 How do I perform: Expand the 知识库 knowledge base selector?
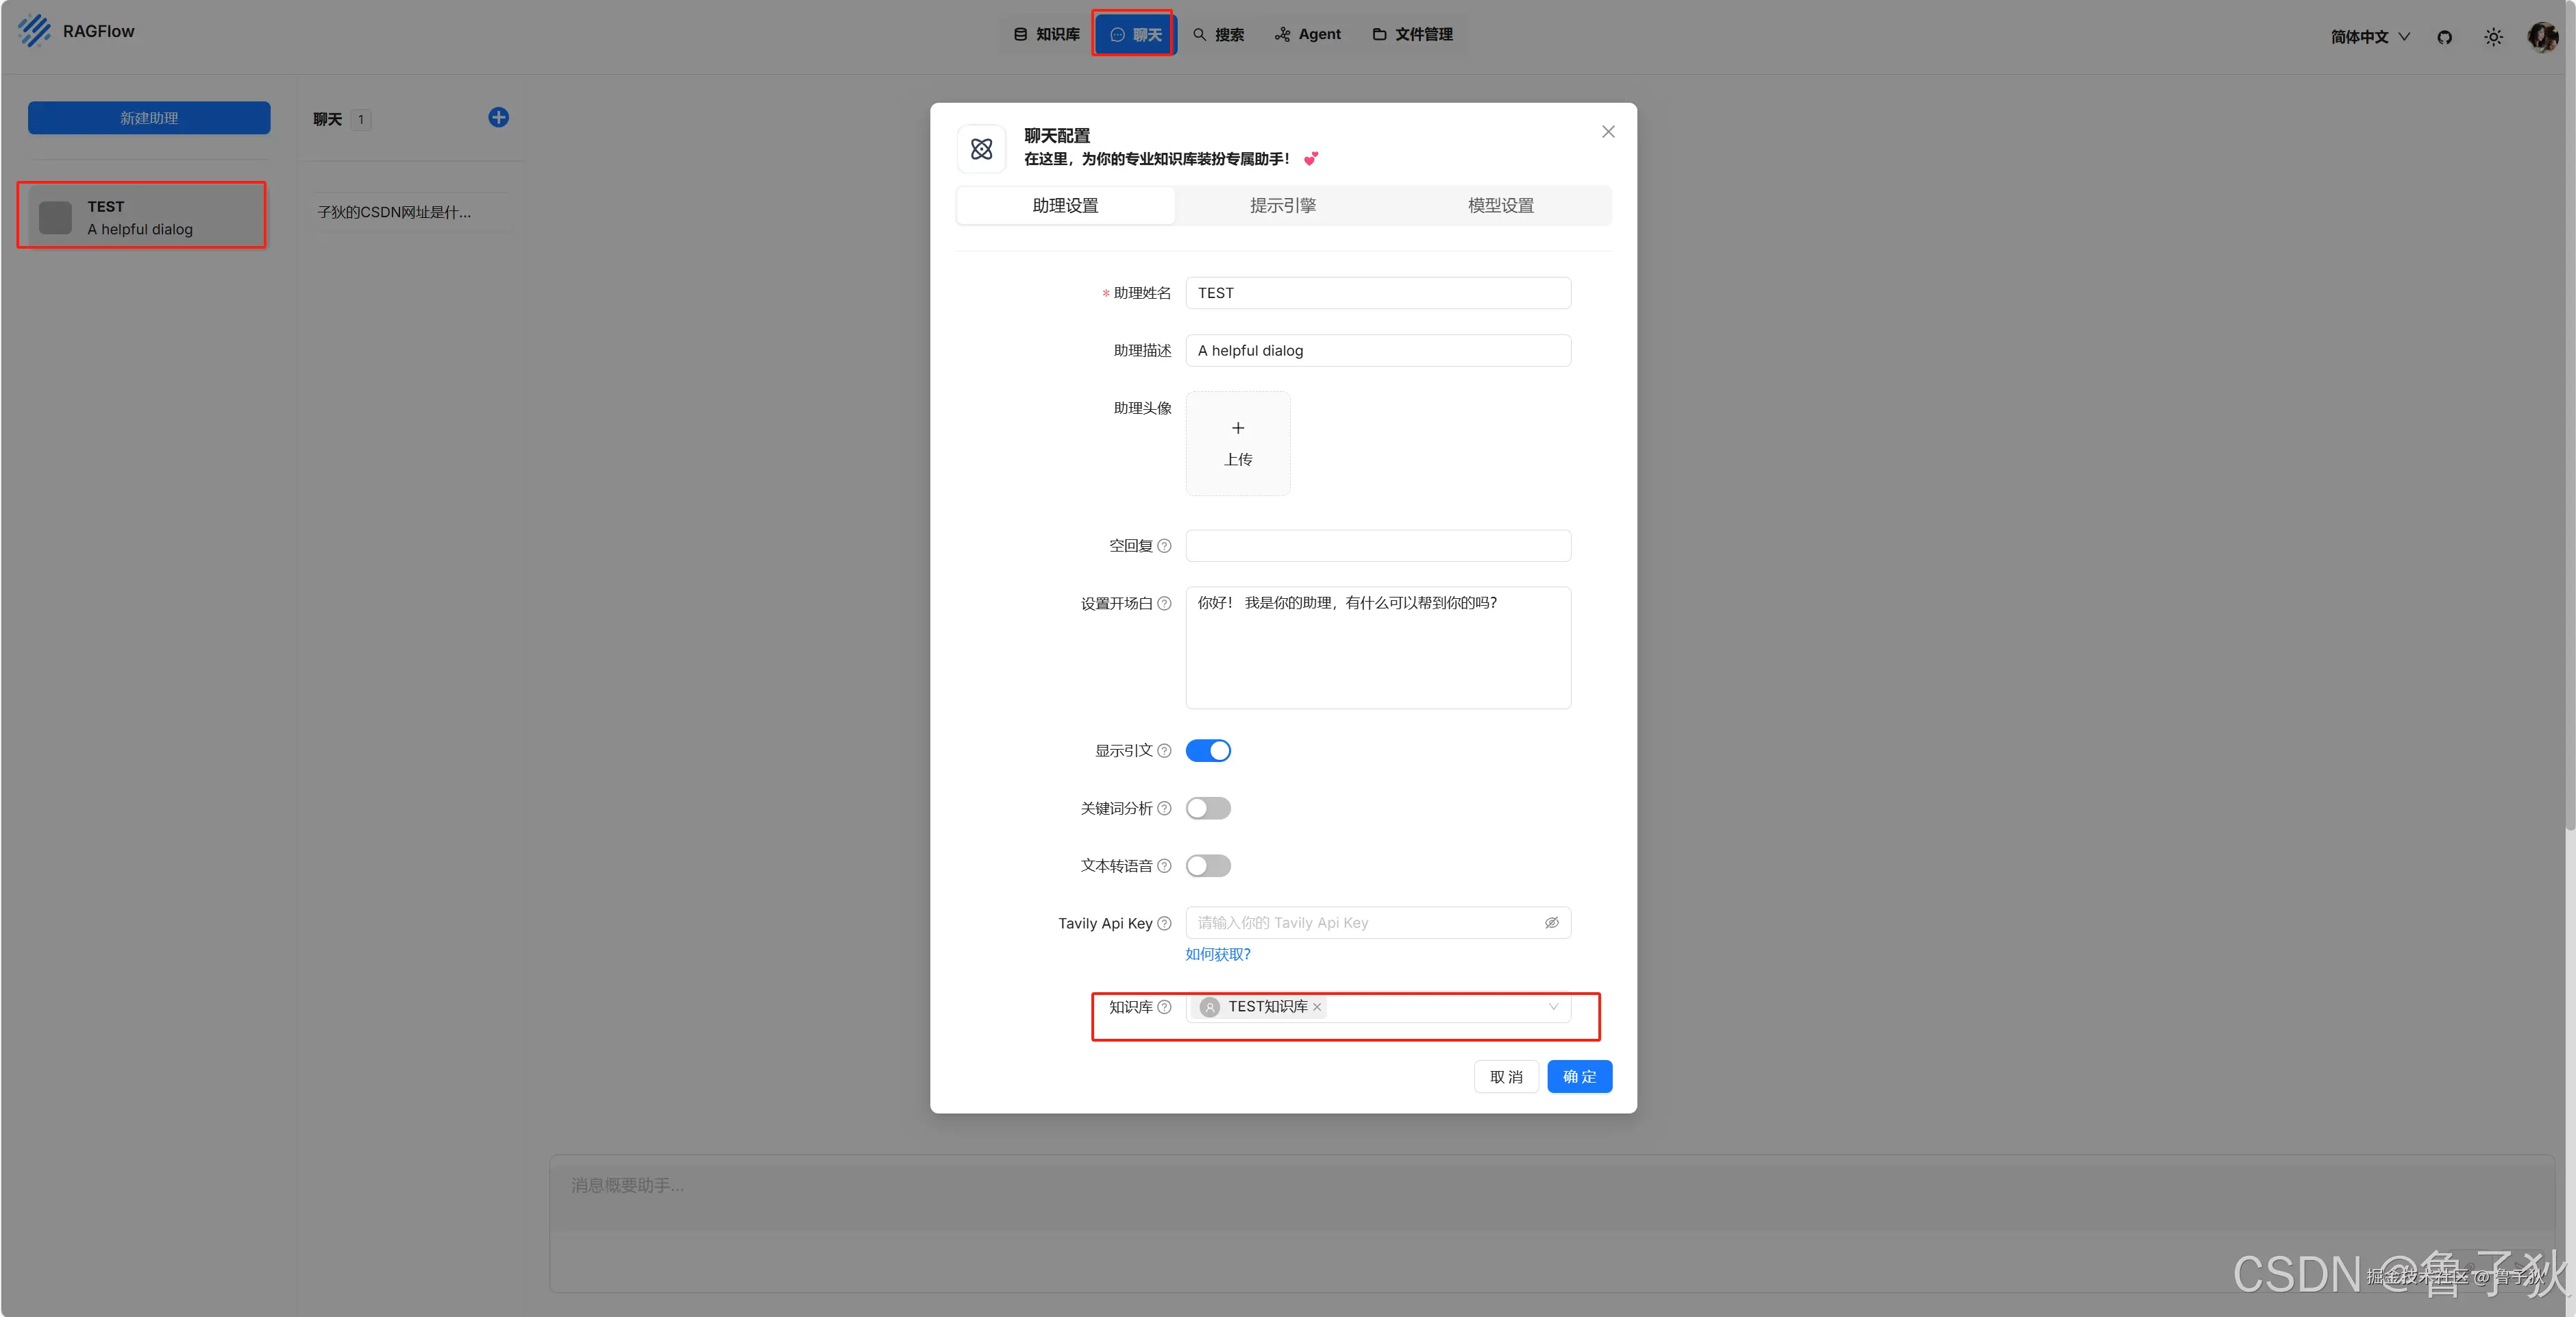(1552, 1007)
